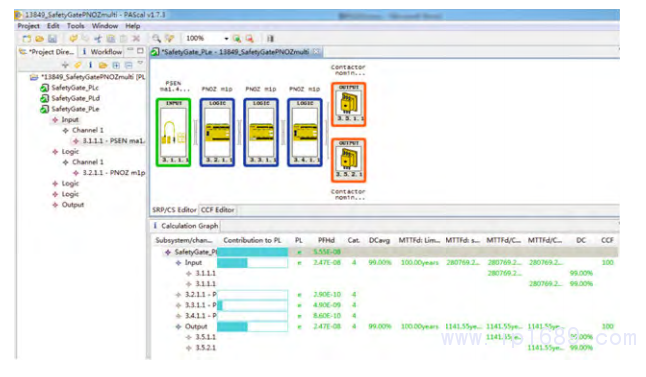Open the Tools menu
Image resolution: width=646 pixels, height=377 pixels.
pyautogui.click(x=75, y=26)
